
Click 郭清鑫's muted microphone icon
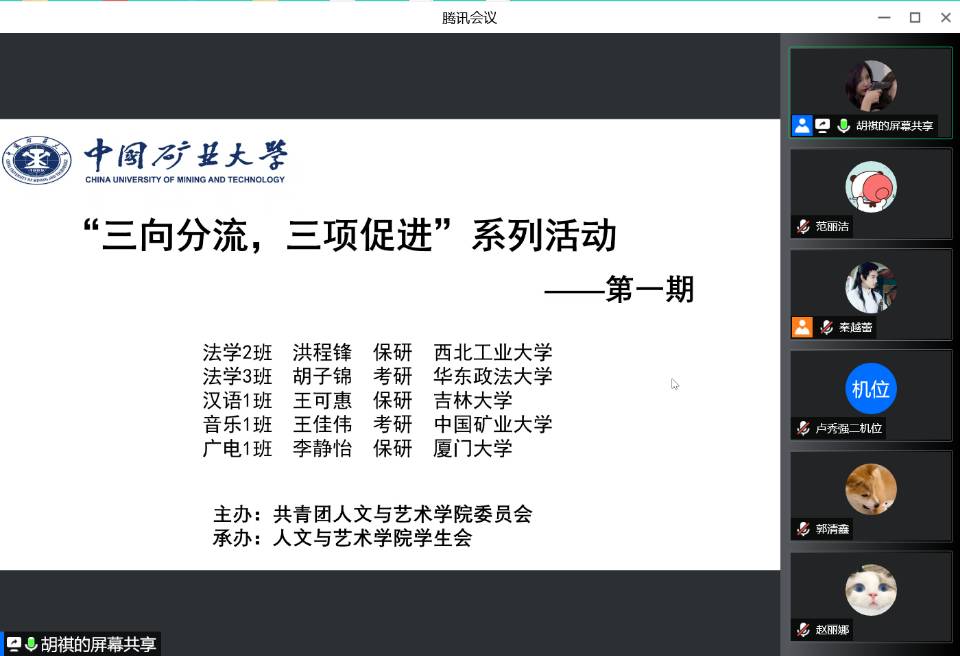pyautogui.click(x=802, y=529)
